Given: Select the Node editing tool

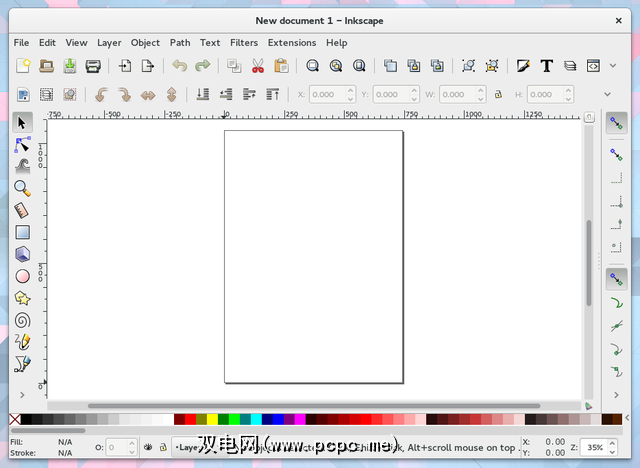Looking at the screenshot, I should tap(22, 144).
